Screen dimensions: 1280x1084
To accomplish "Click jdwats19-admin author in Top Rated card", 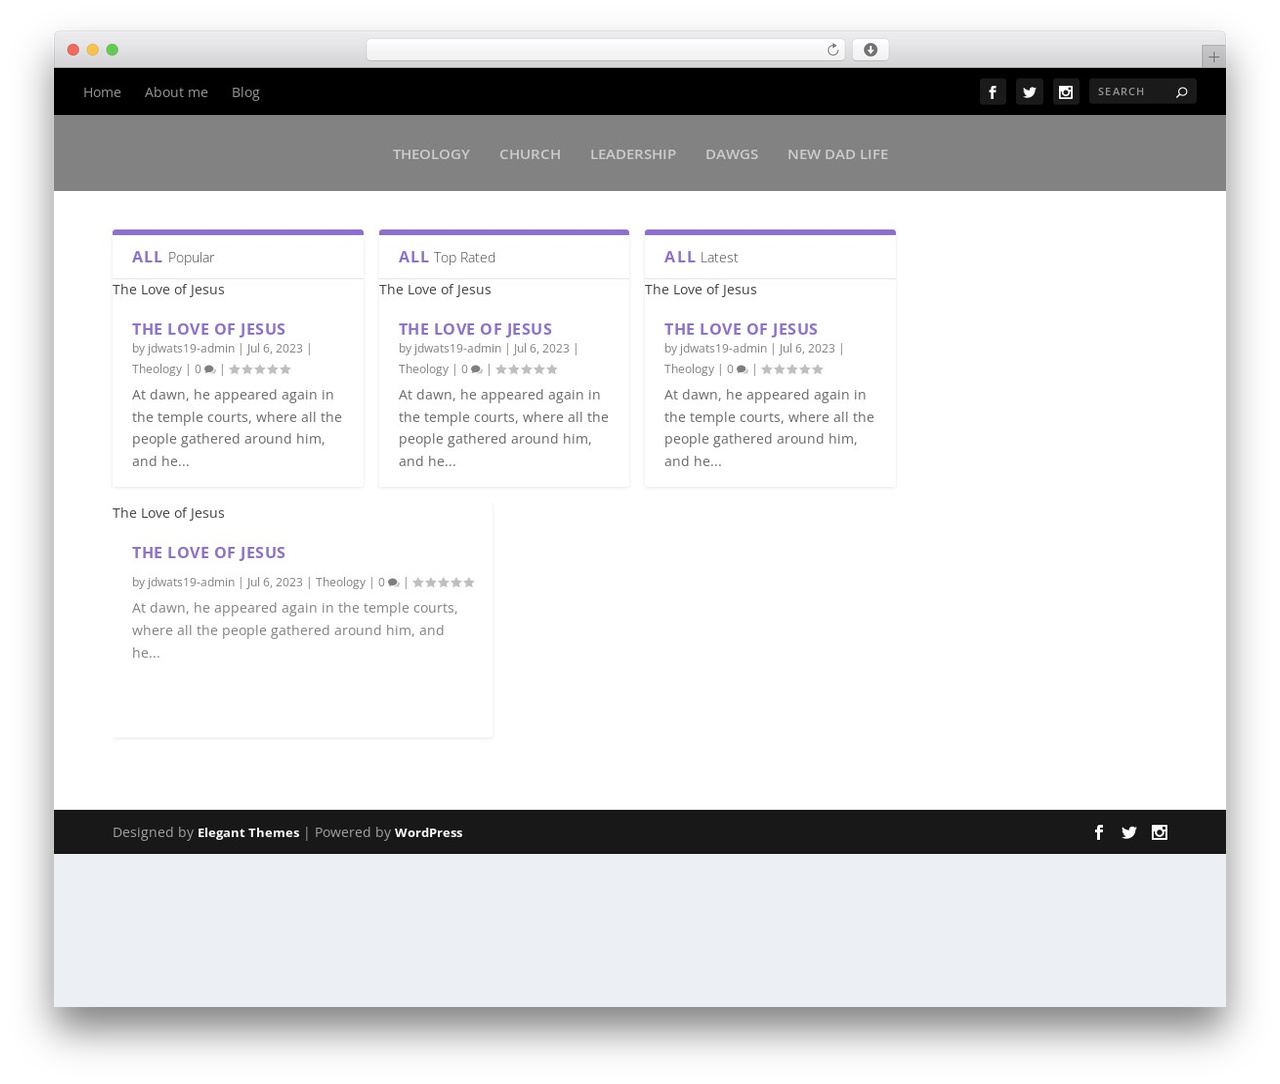I will 457,349.
